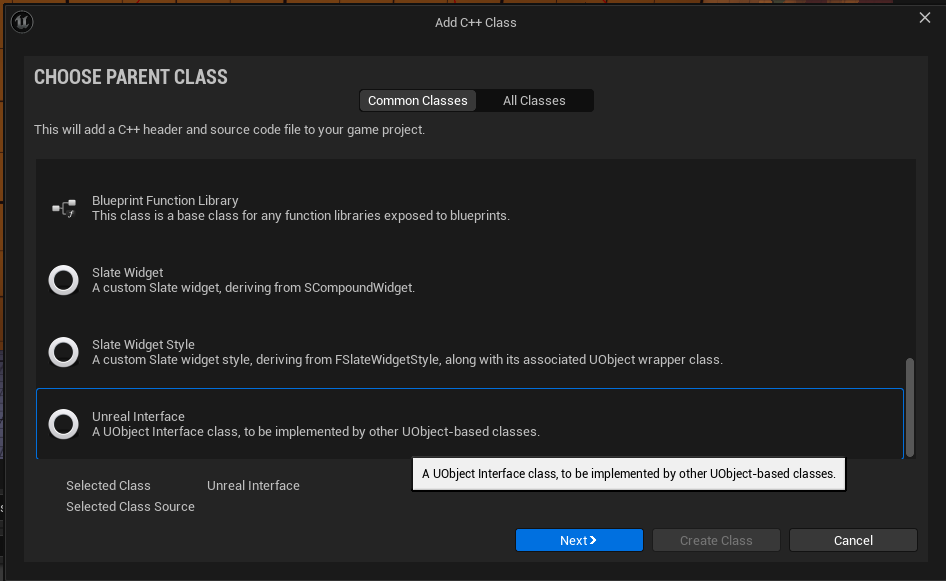Screen dimensions: 946x581
Task: Click the description mentioning SCompoundWidget
Action: 253,288
